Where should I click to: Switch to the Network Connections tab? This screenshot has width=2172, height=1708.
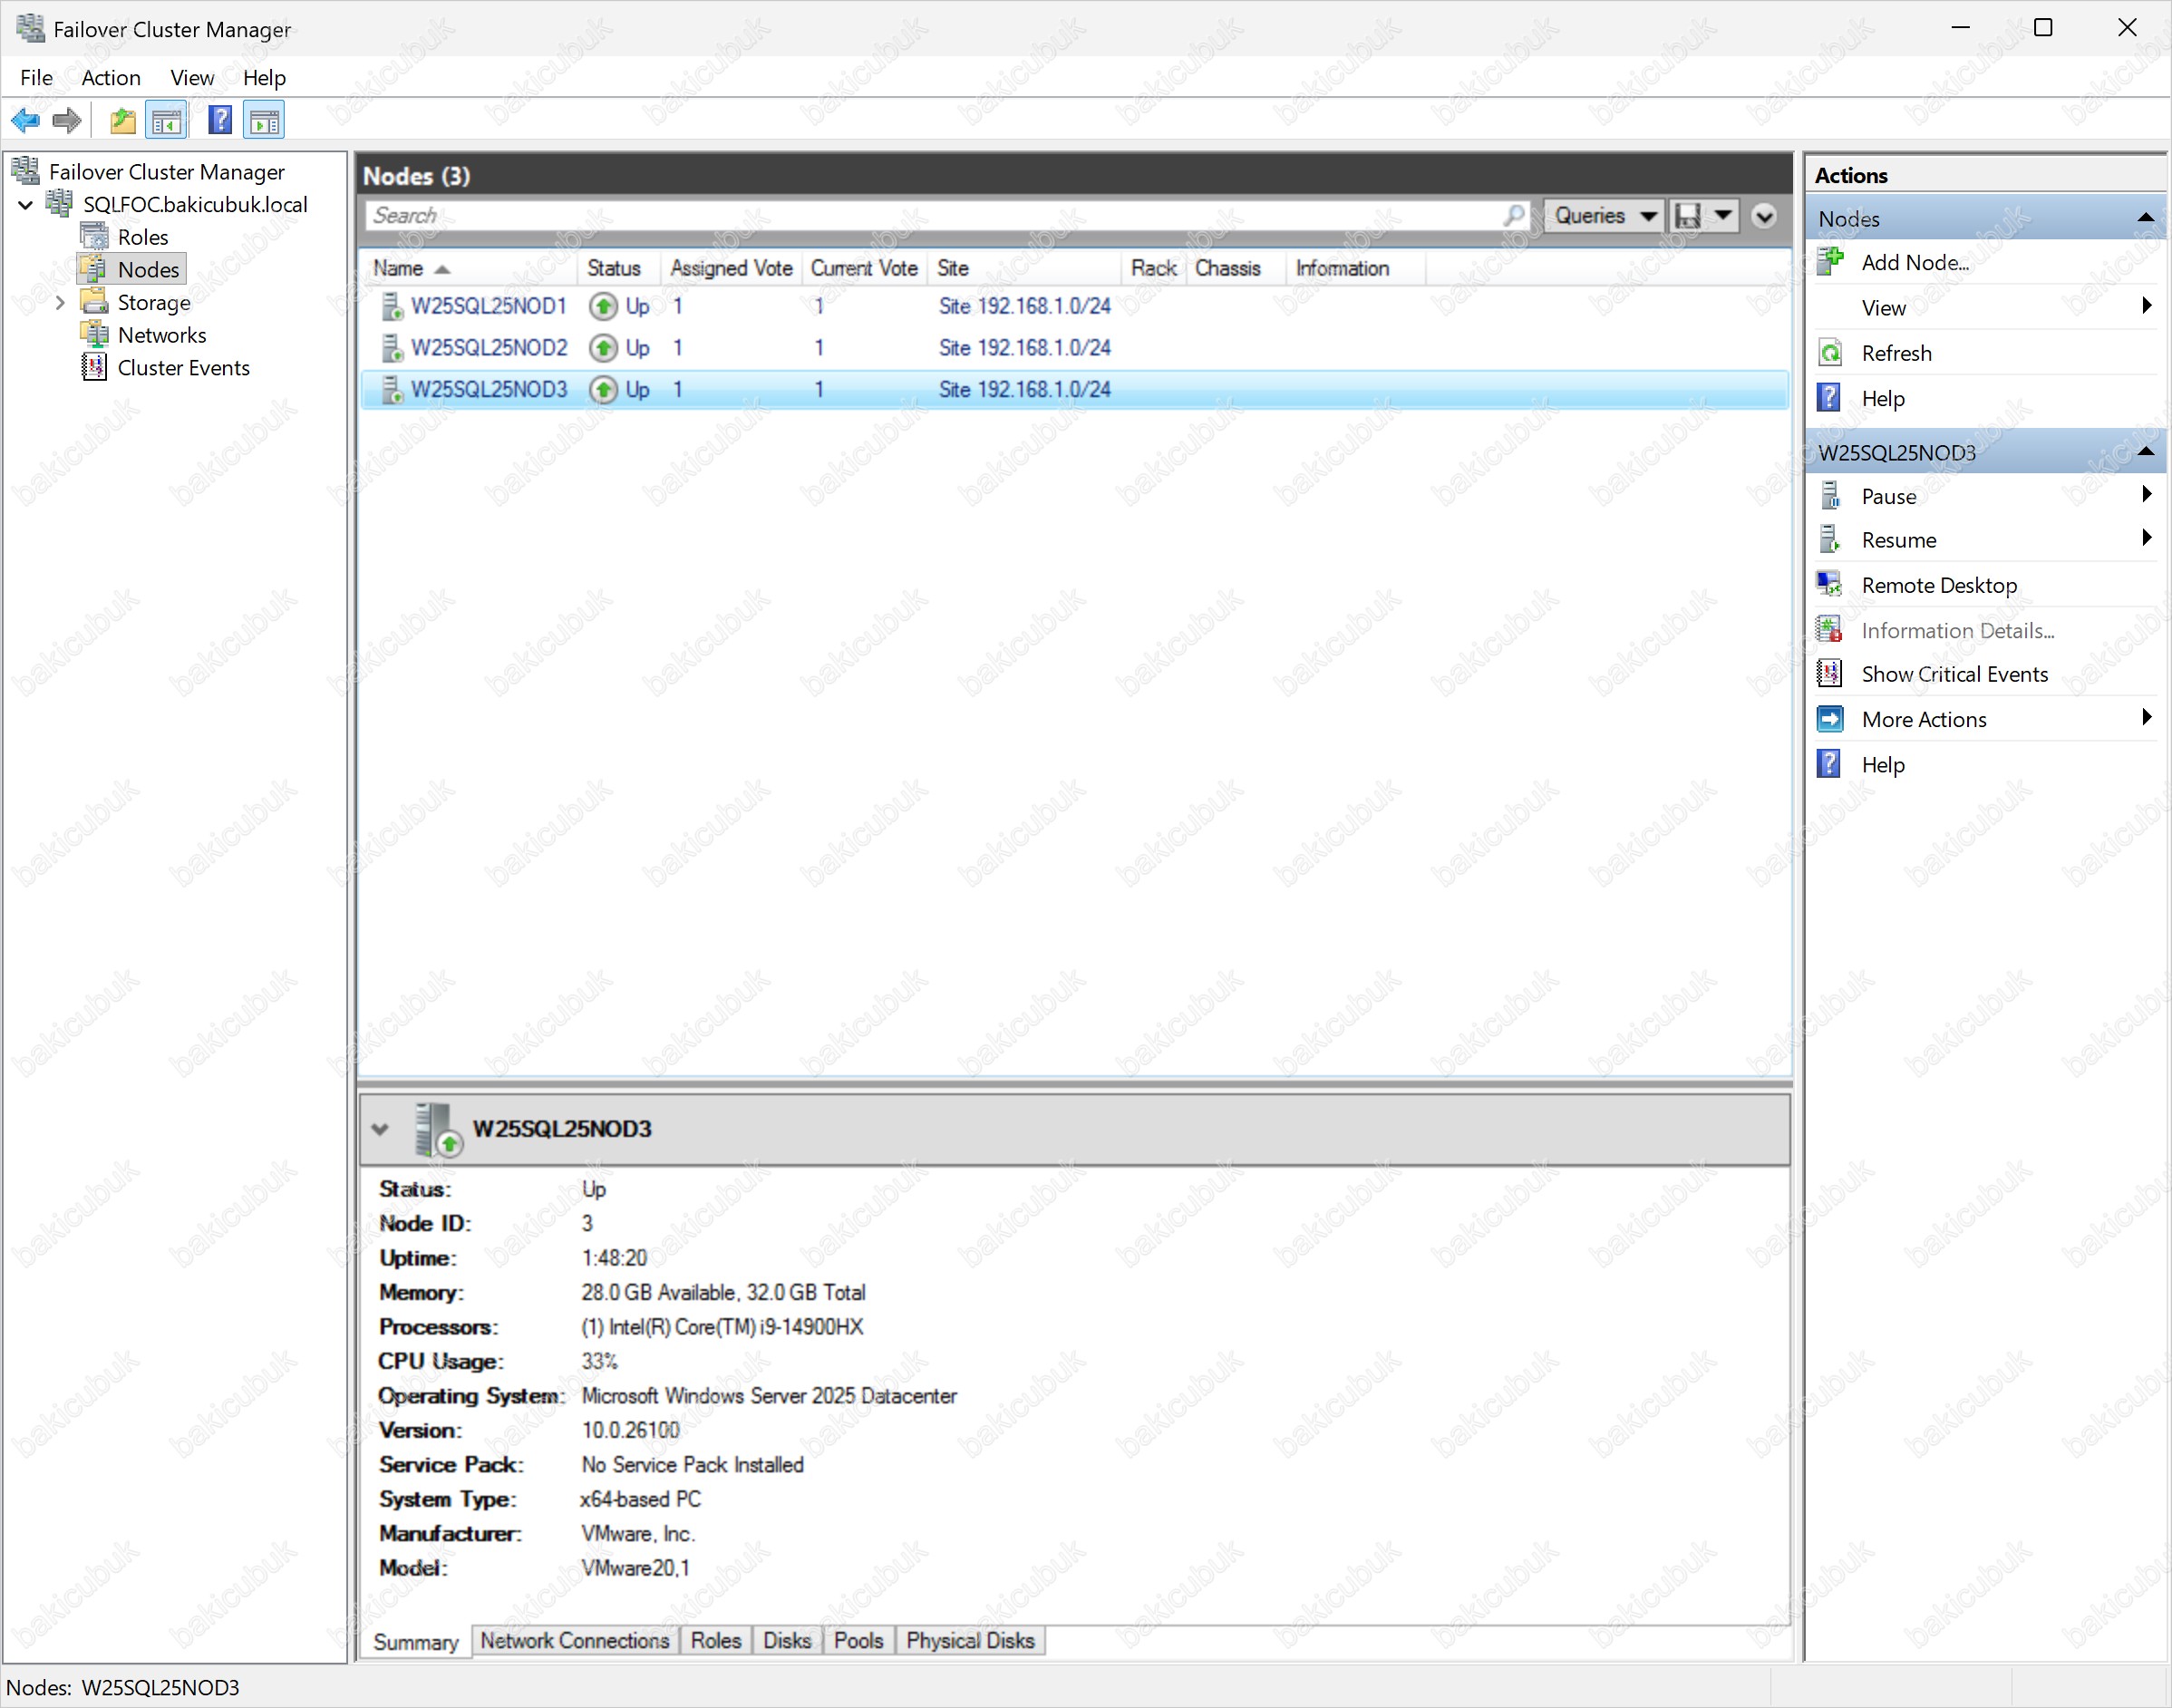pyautogui.click(x=574, y=1641)
